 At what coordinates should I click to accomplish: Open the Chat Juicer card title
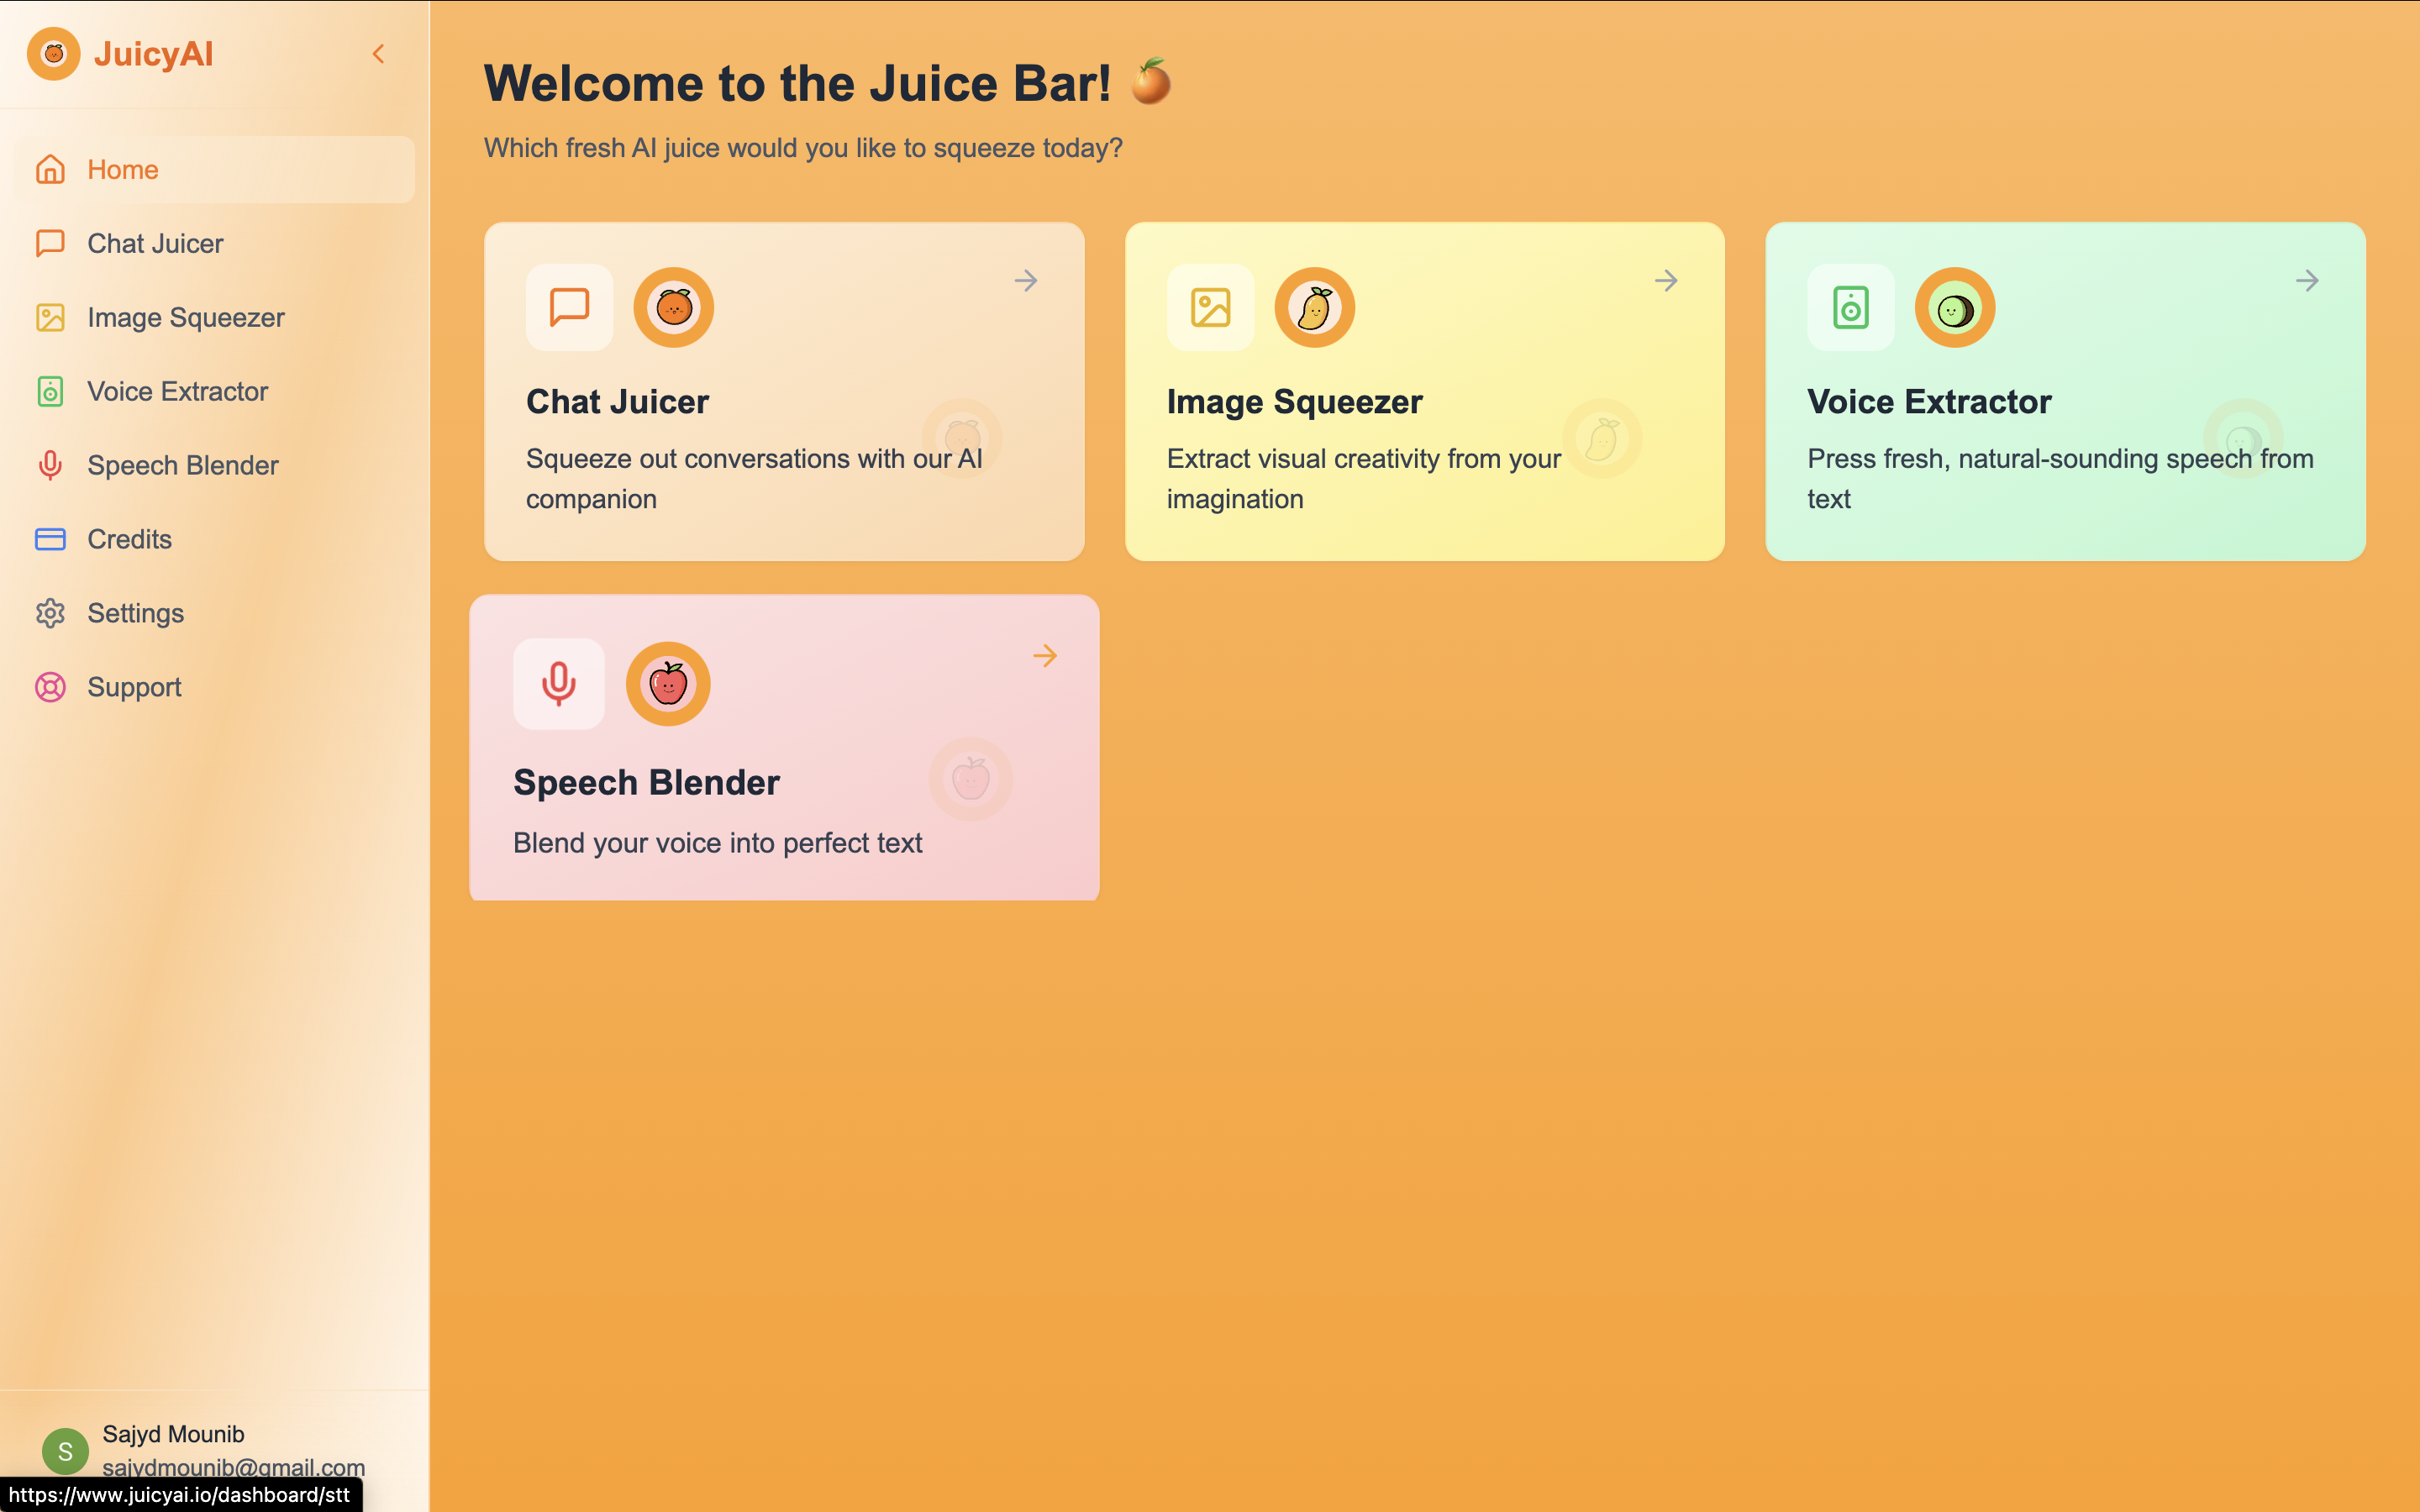click(x=617, y=402)
